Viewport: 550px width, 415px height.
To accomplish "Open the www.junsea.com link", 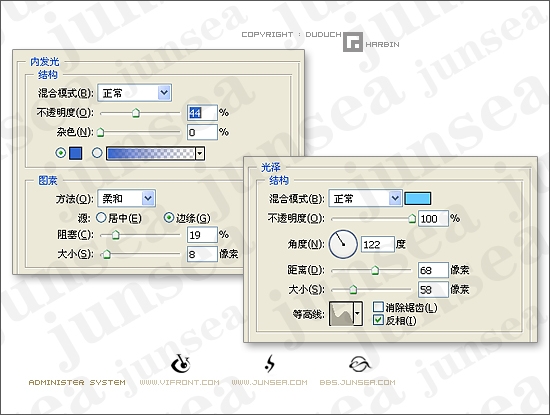I will point(269,382).
